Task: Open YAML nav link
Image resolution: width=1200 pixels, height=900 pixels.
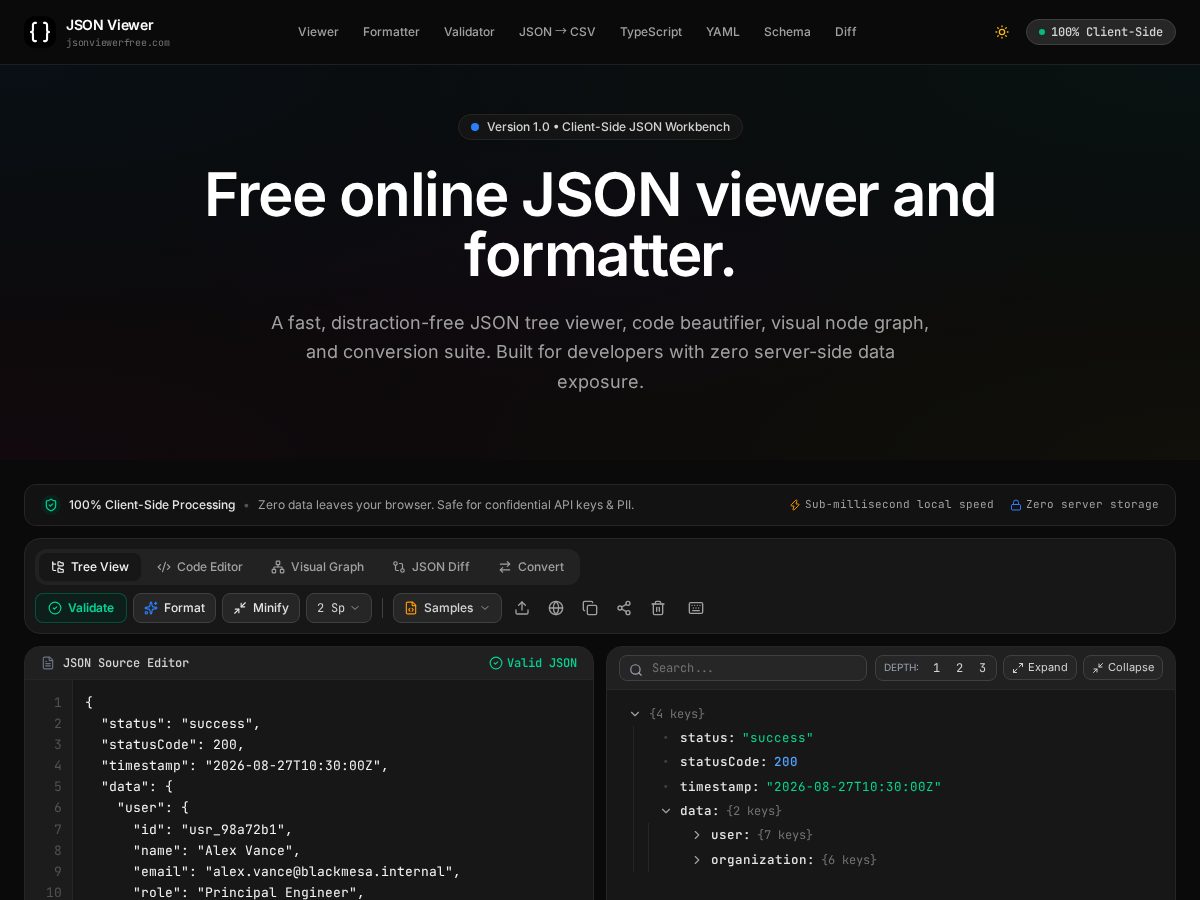Action: coord(723,32)
